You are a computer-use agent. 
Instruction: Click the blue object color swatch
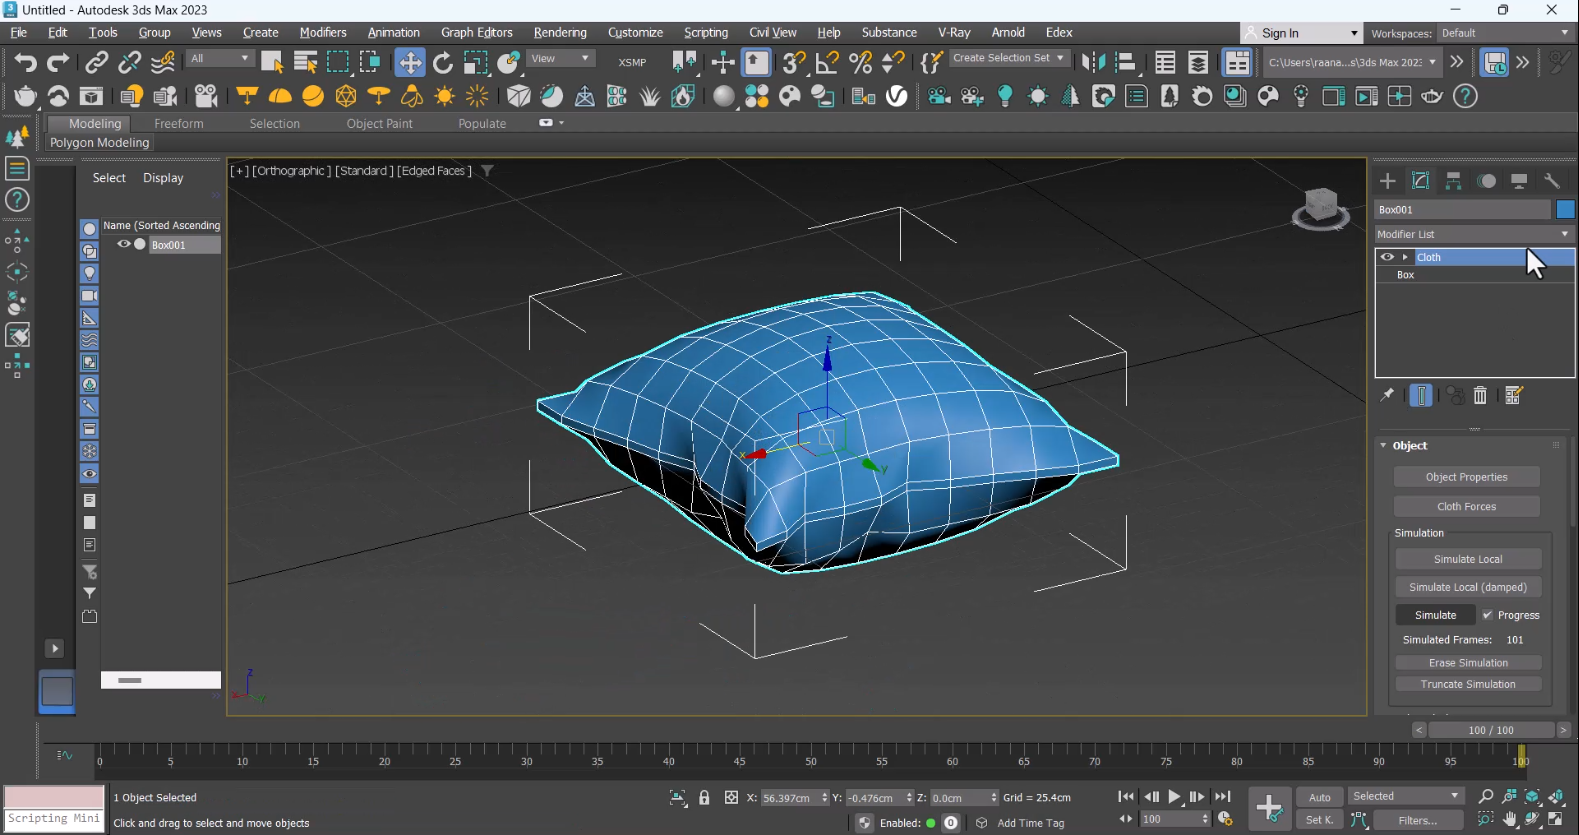1565,209
